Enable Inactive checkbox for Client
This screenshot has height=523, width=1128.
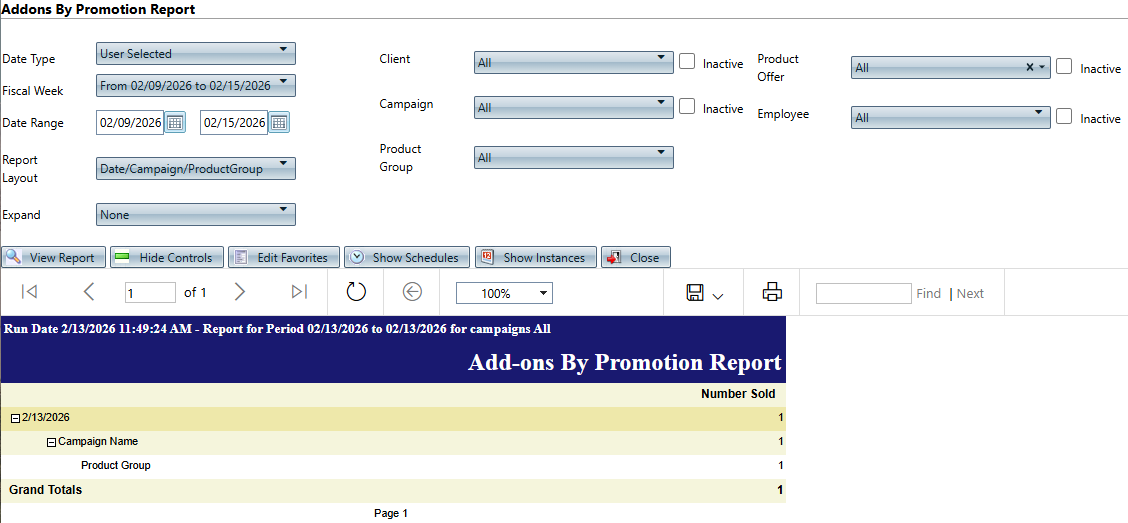coord(687,62)
